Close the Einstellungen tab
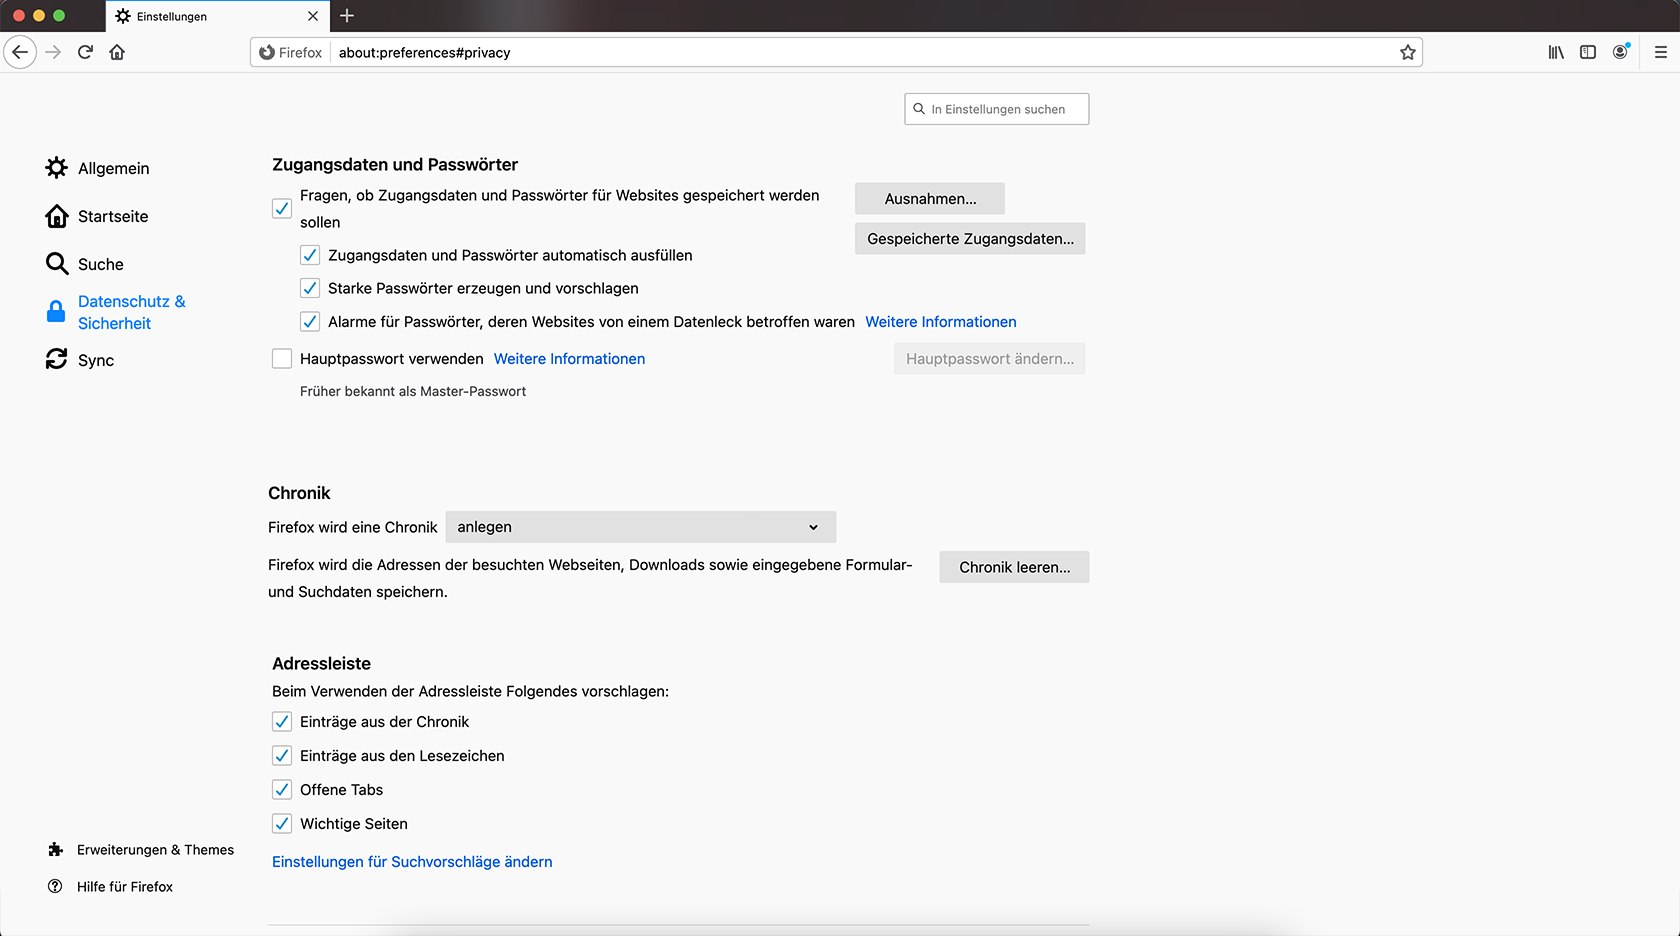The width and height of the screenshot is (1680, 936). tap(313, 16)
